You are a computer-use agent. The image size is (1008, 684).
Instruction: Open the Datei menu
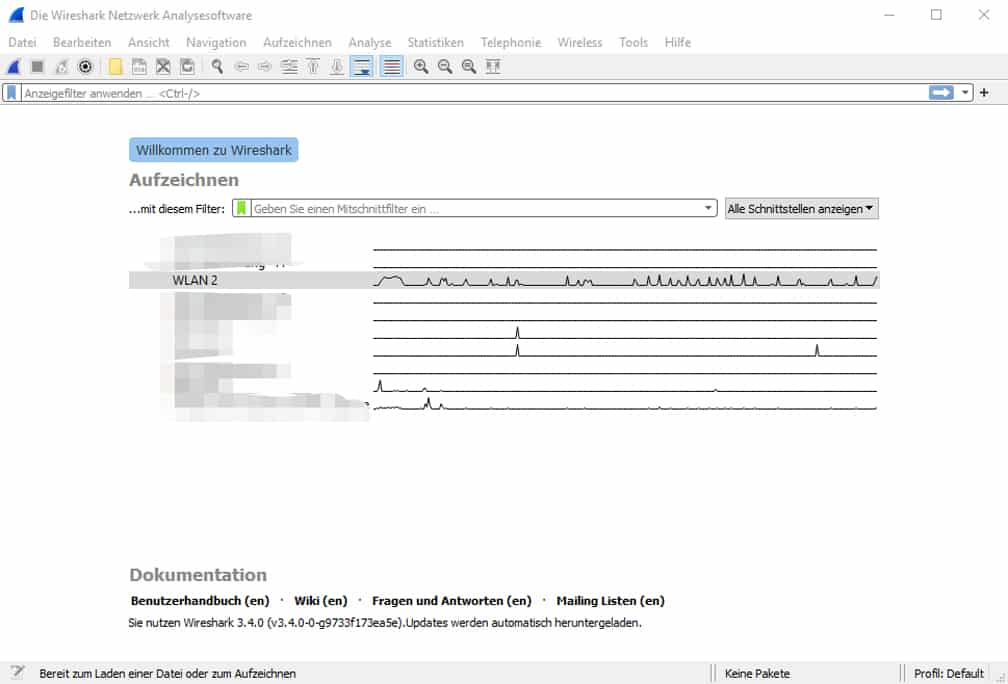22,42
